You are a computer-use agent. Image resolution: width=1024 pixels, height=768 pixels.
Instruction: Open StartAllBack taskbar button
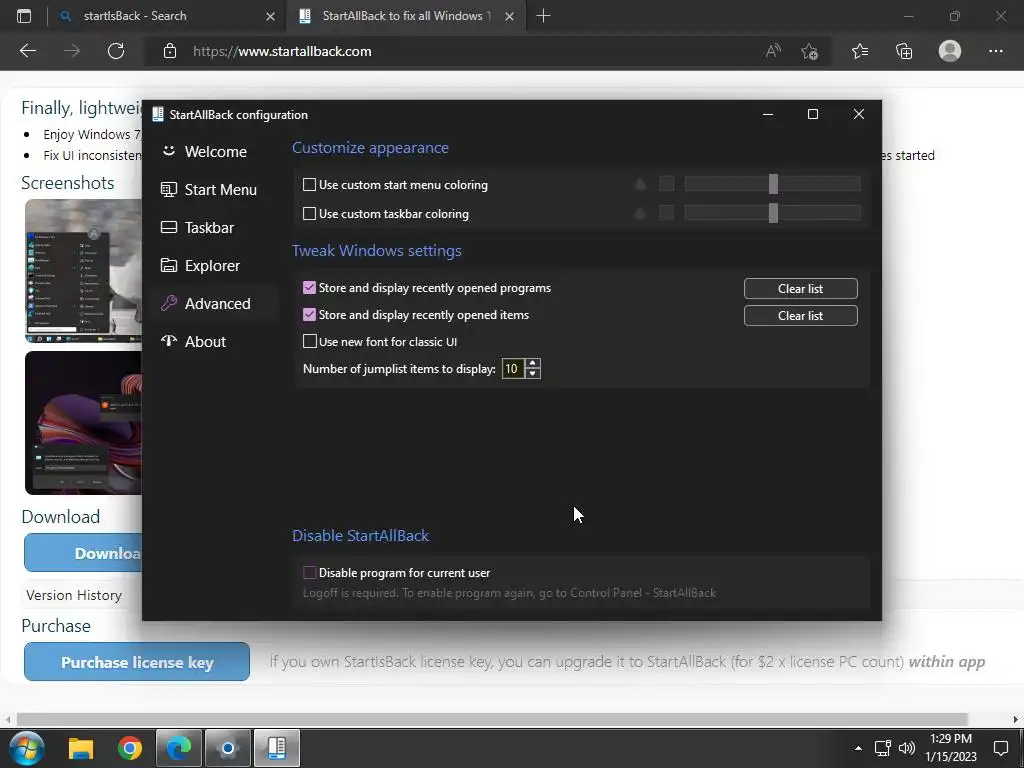click(276, 748)
